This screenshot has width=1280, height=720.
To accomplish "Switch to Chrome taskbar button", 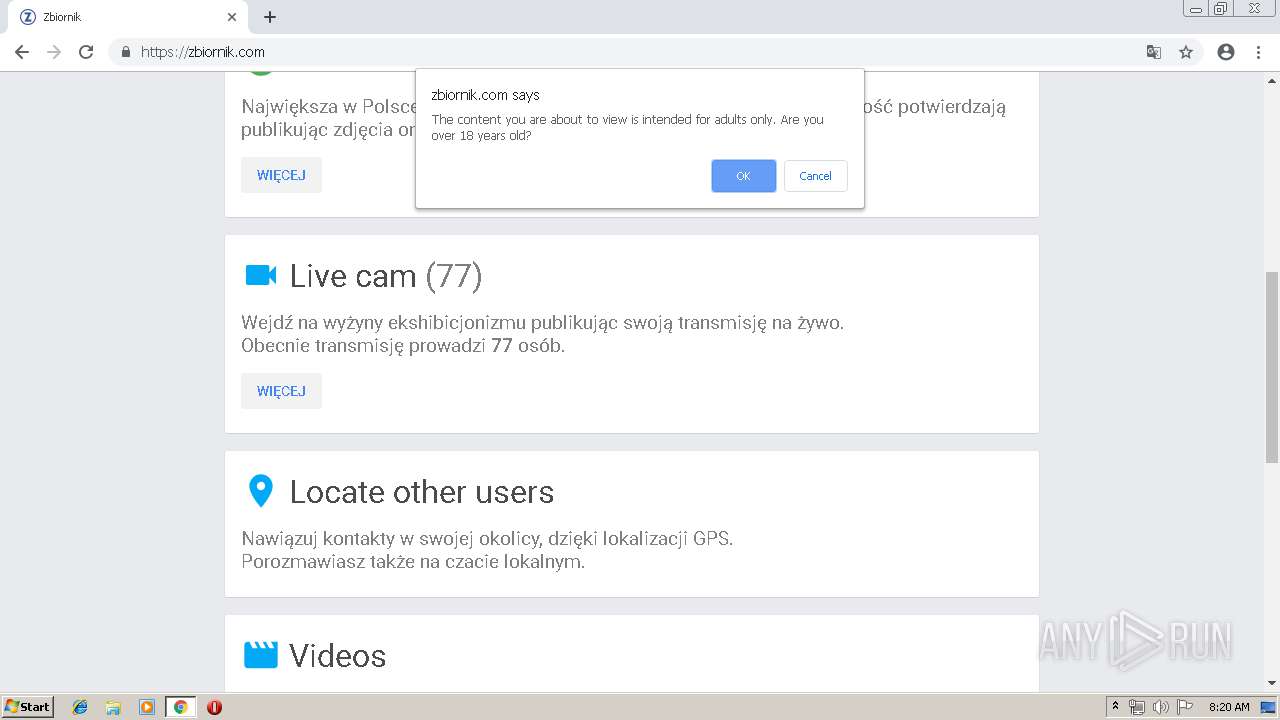I will click(x=180, y=707).
